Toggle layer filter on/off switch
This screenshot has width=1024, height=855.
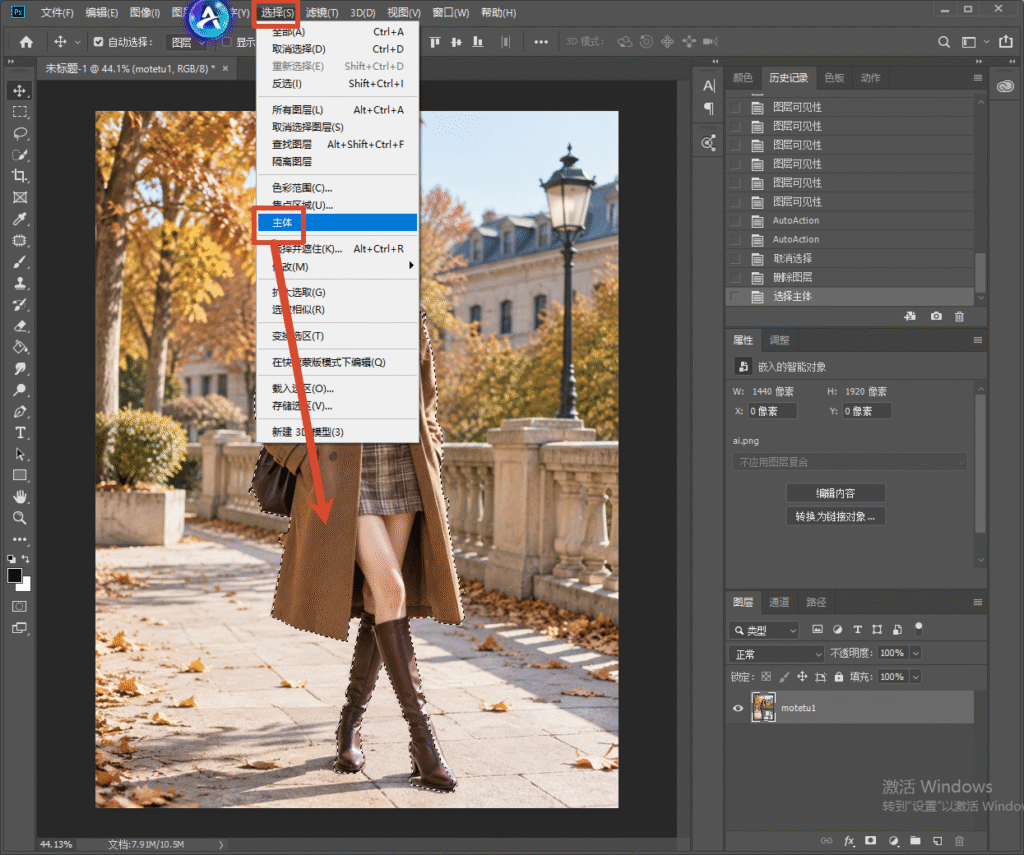coord(919,629)
